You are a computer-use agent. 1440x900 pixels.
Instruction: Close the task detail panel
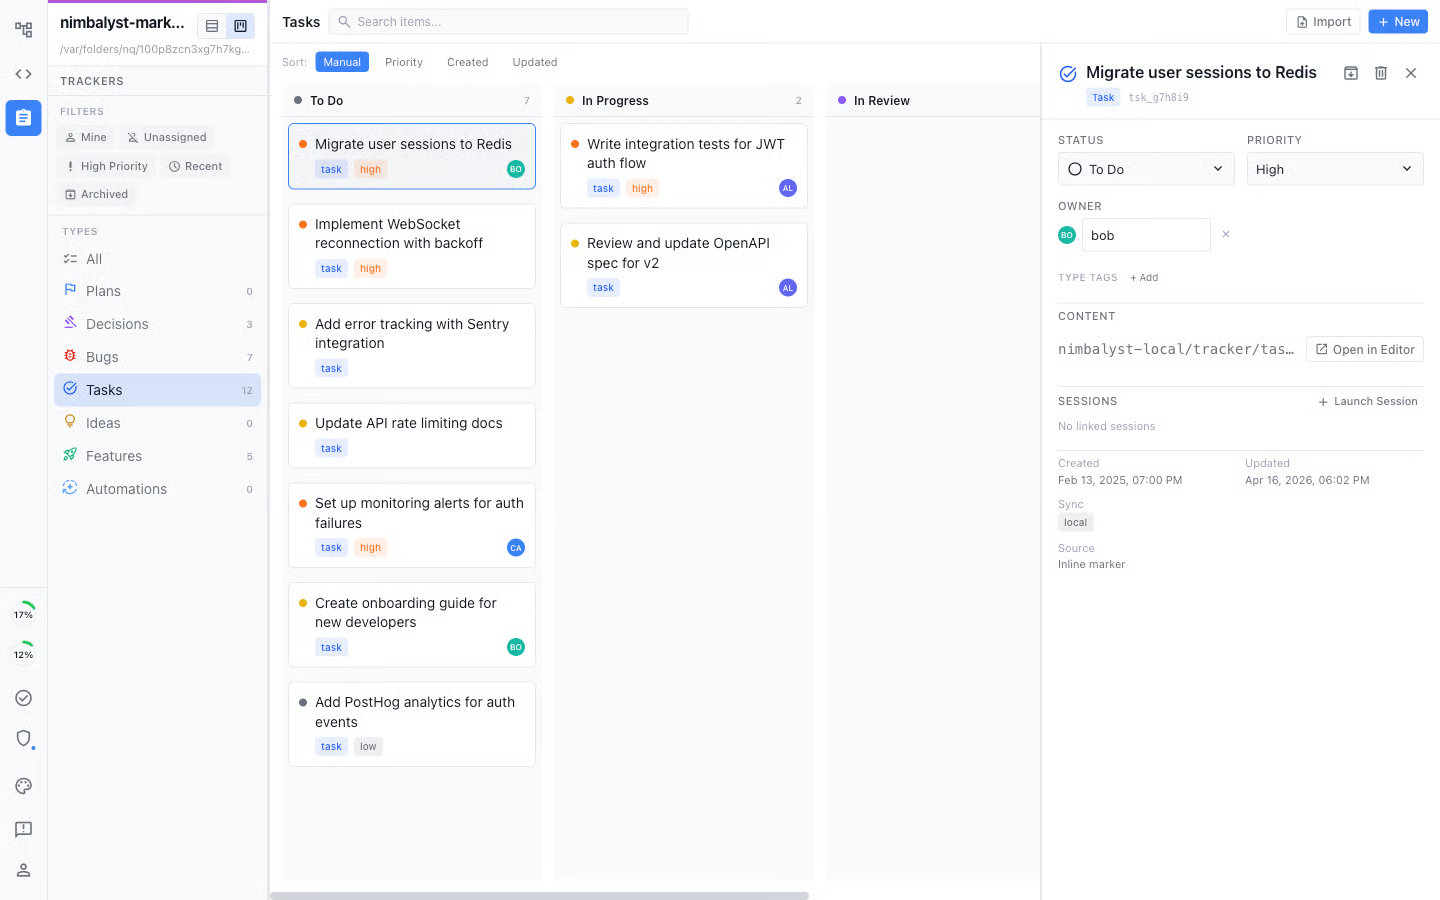[x=1411, y=73]
